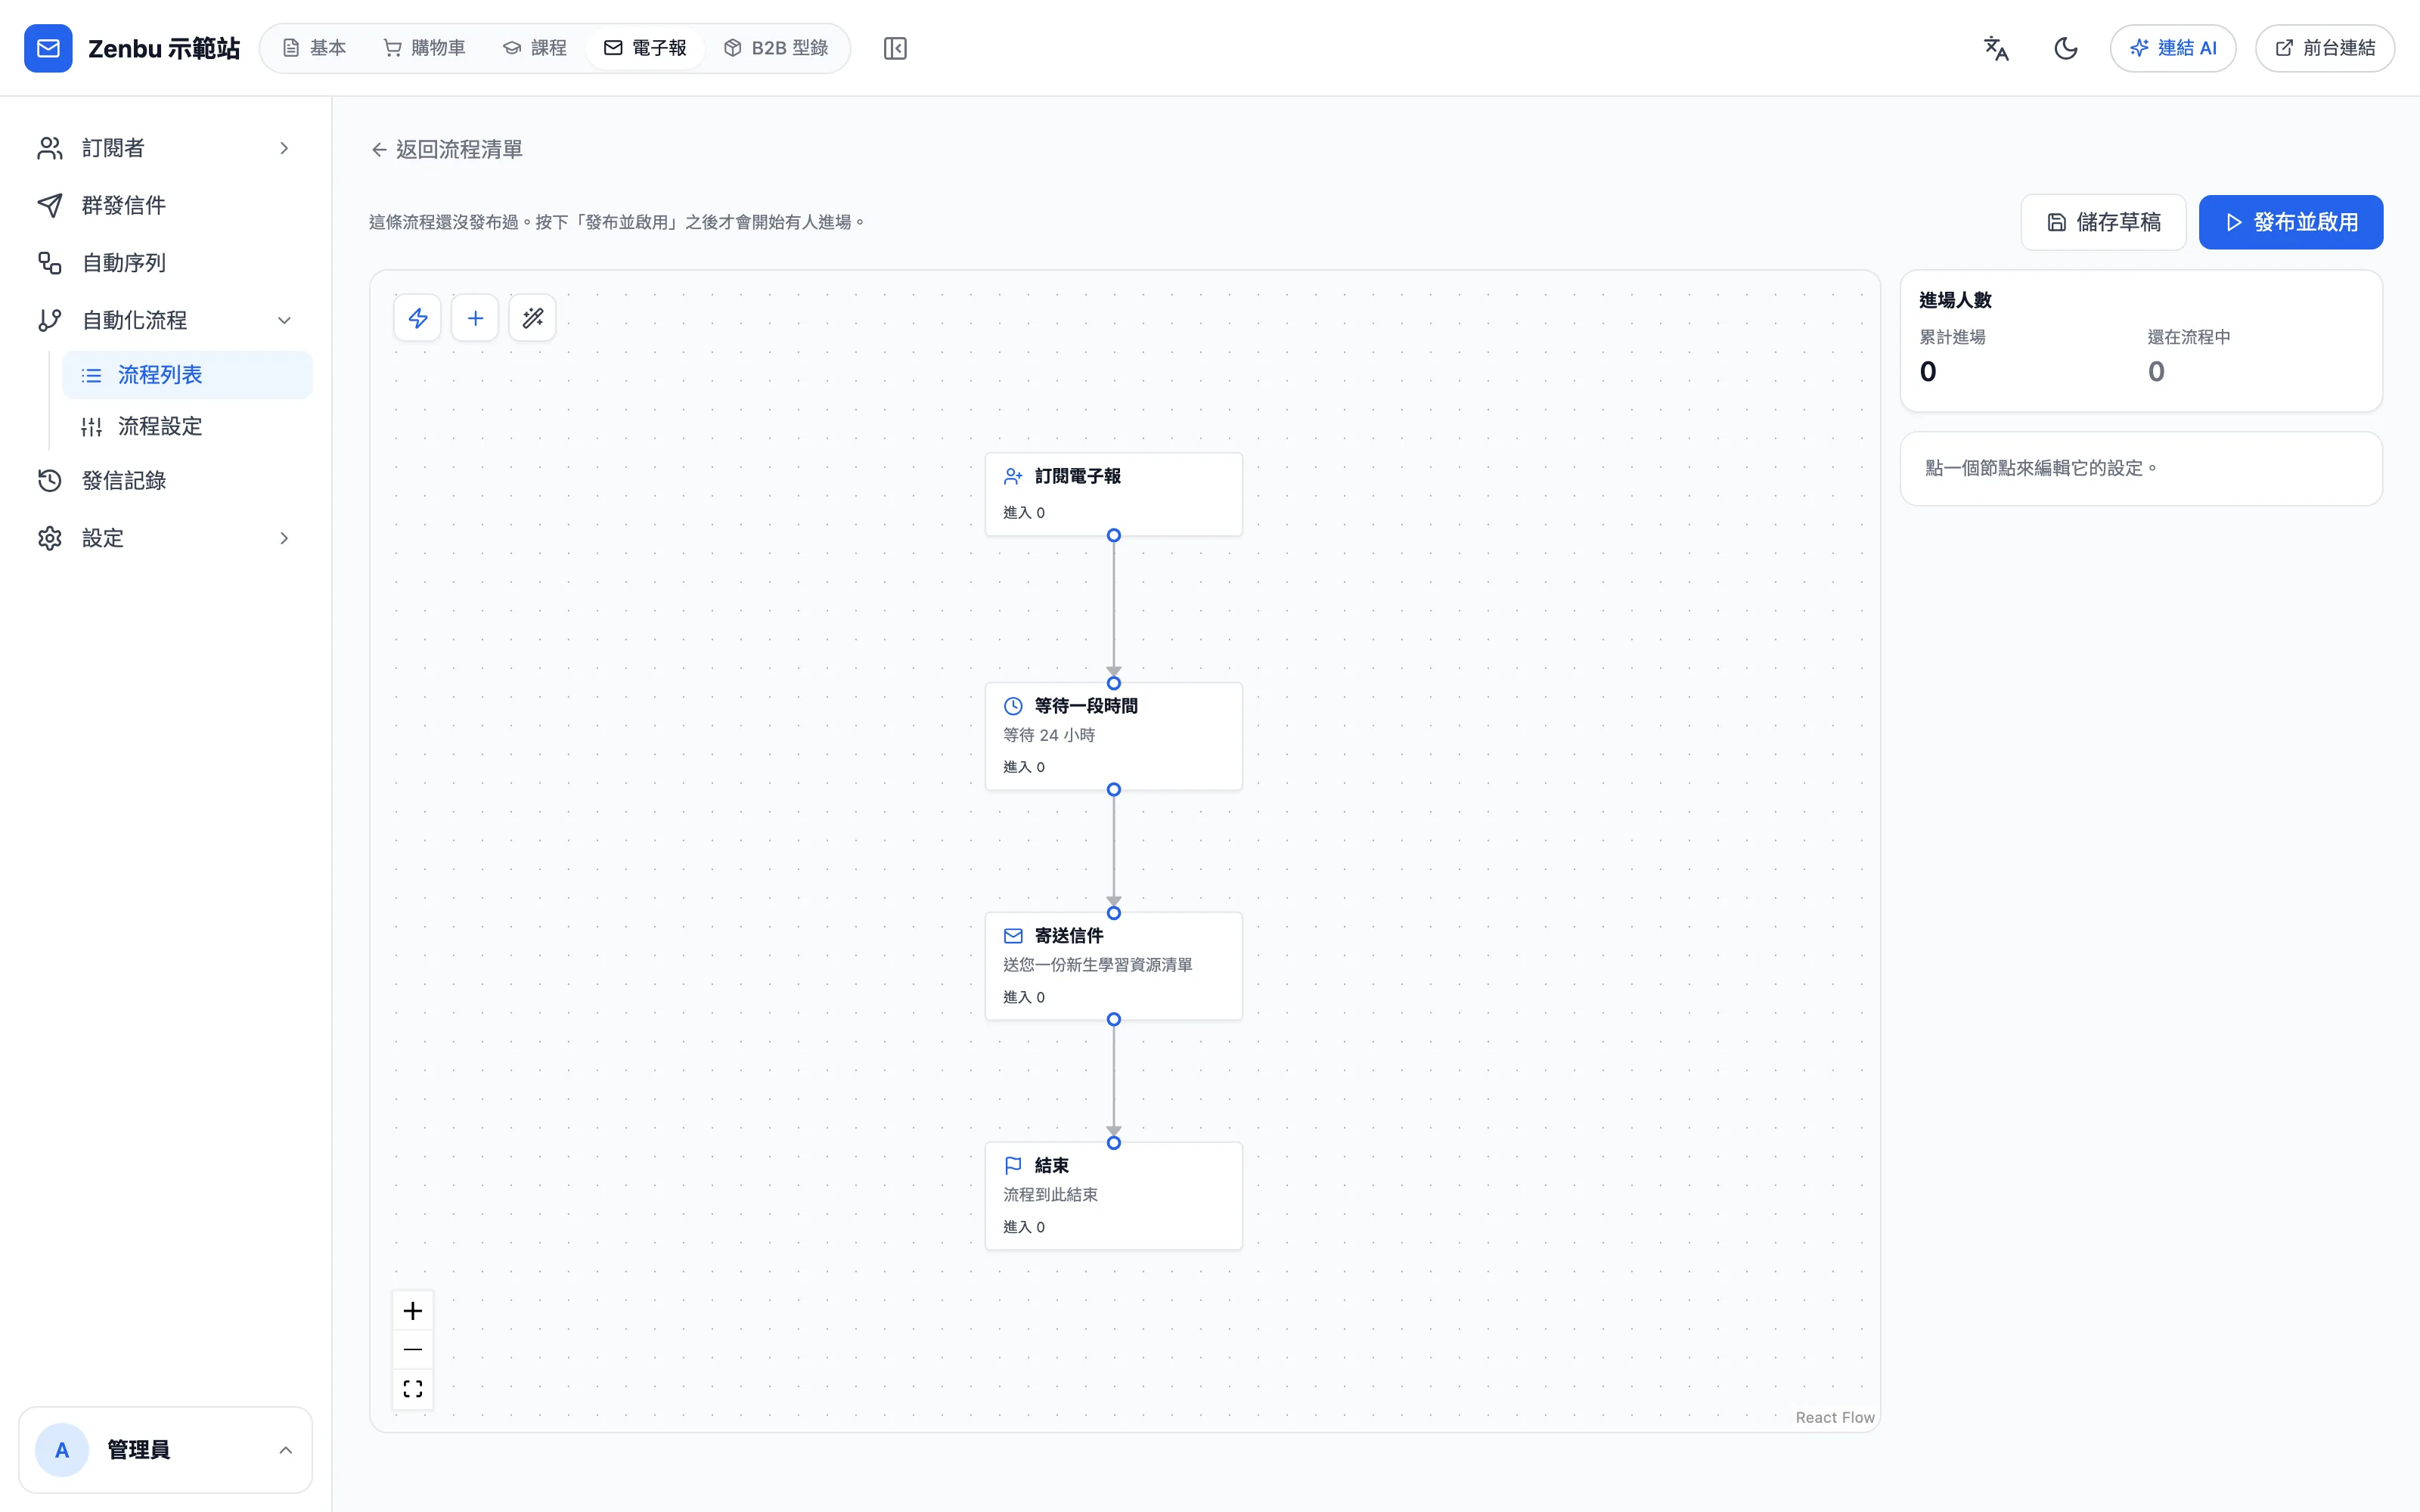Fit view using the fullscreen corners icon

(x=413, y=1389)
